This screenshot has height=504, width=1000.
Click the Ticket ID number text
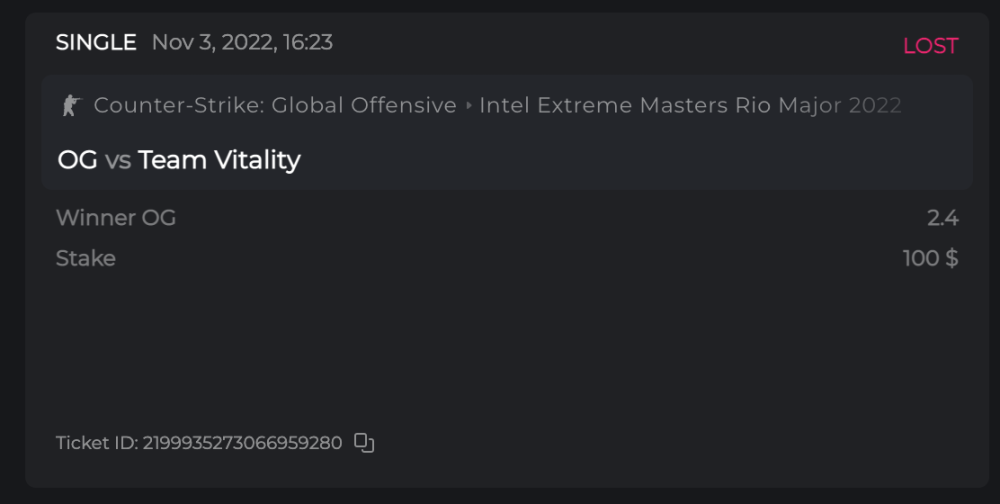coord(242,442)
